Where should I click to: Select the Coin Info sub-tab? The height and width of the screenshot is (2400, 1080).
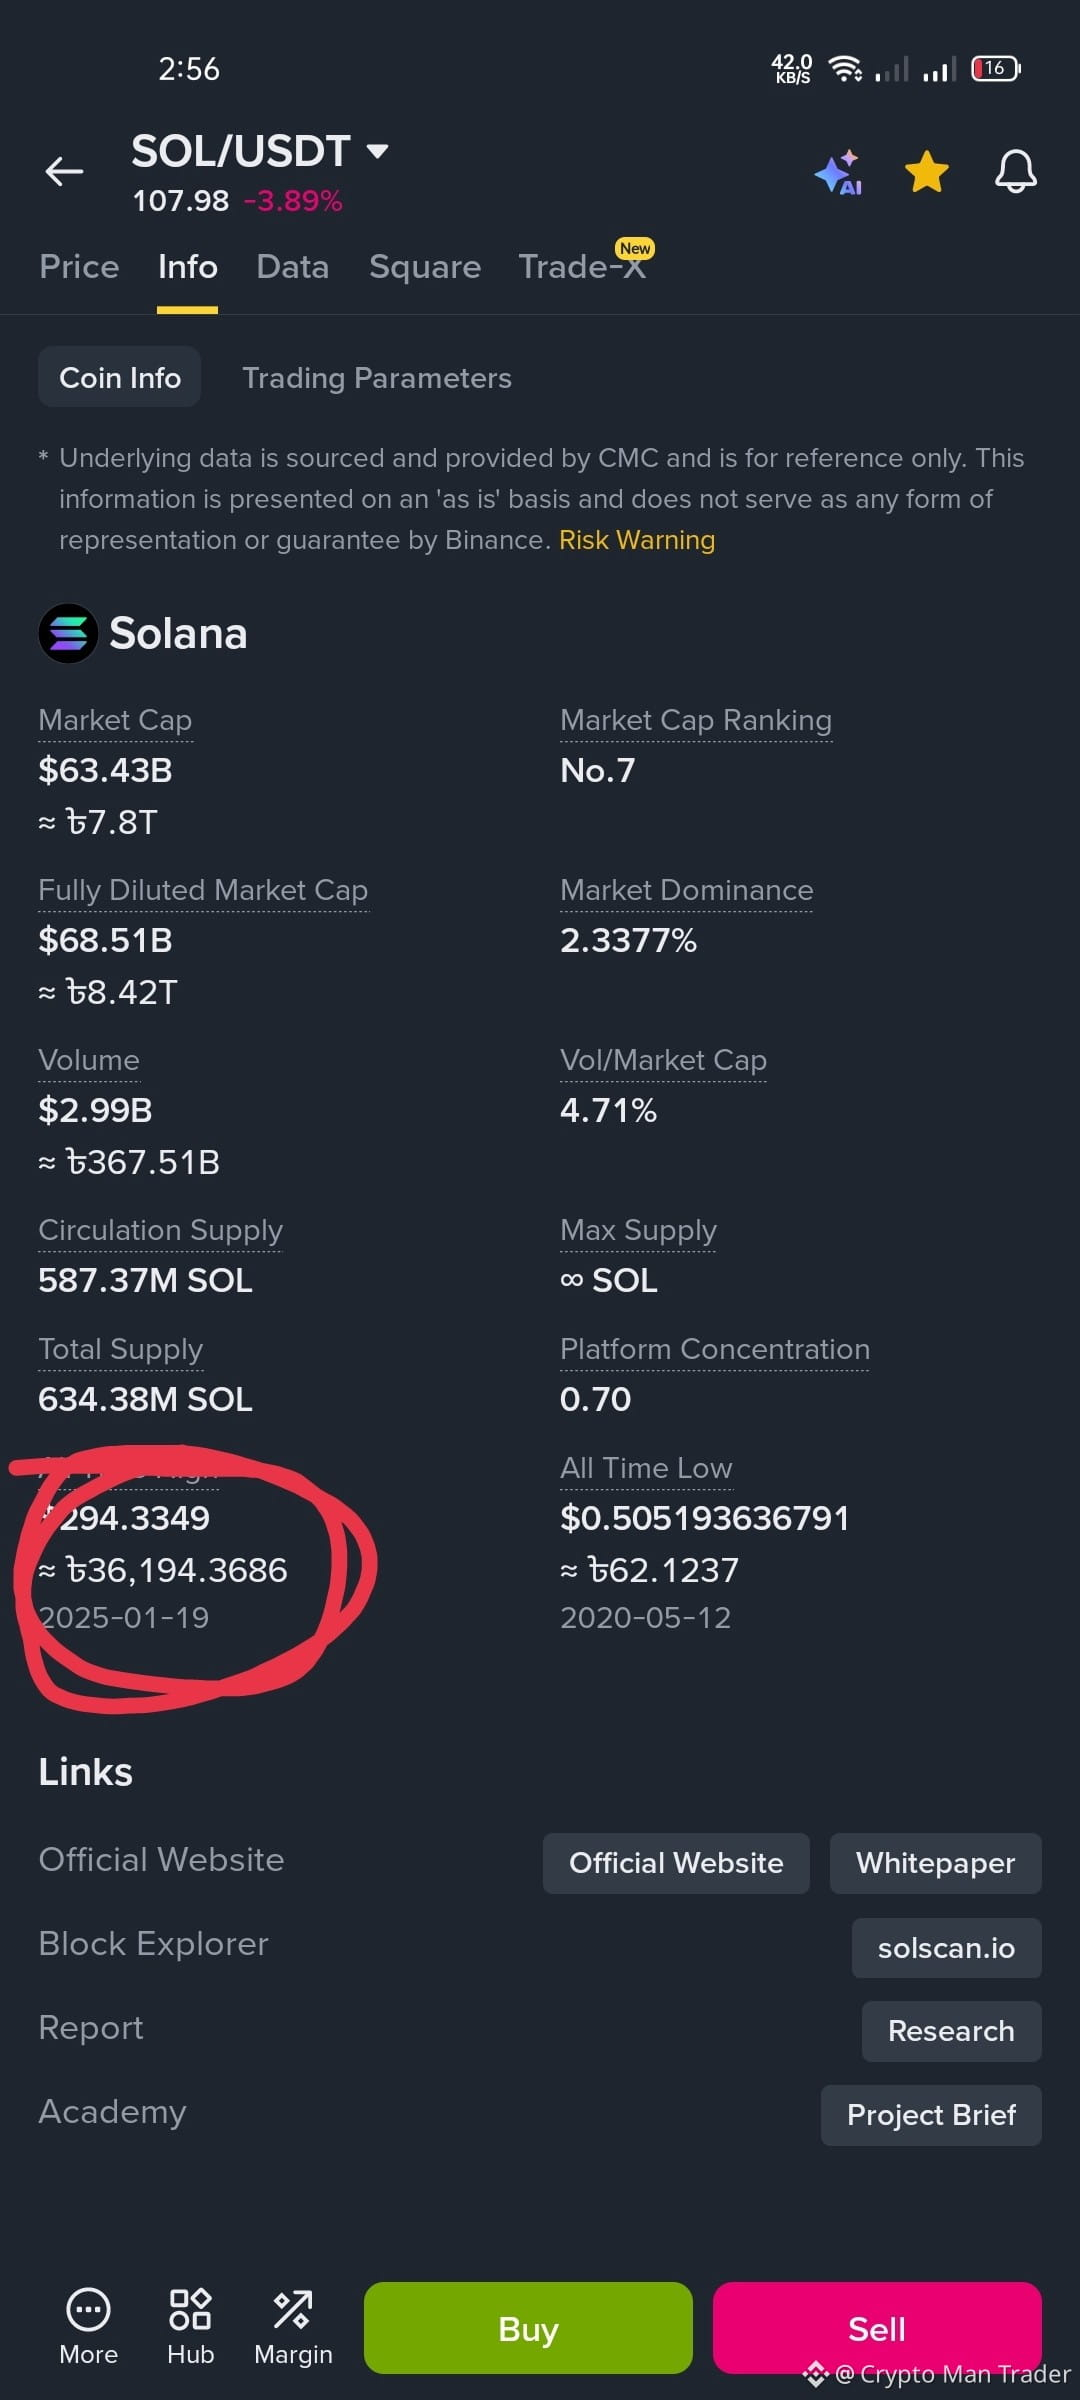(120, 377)
